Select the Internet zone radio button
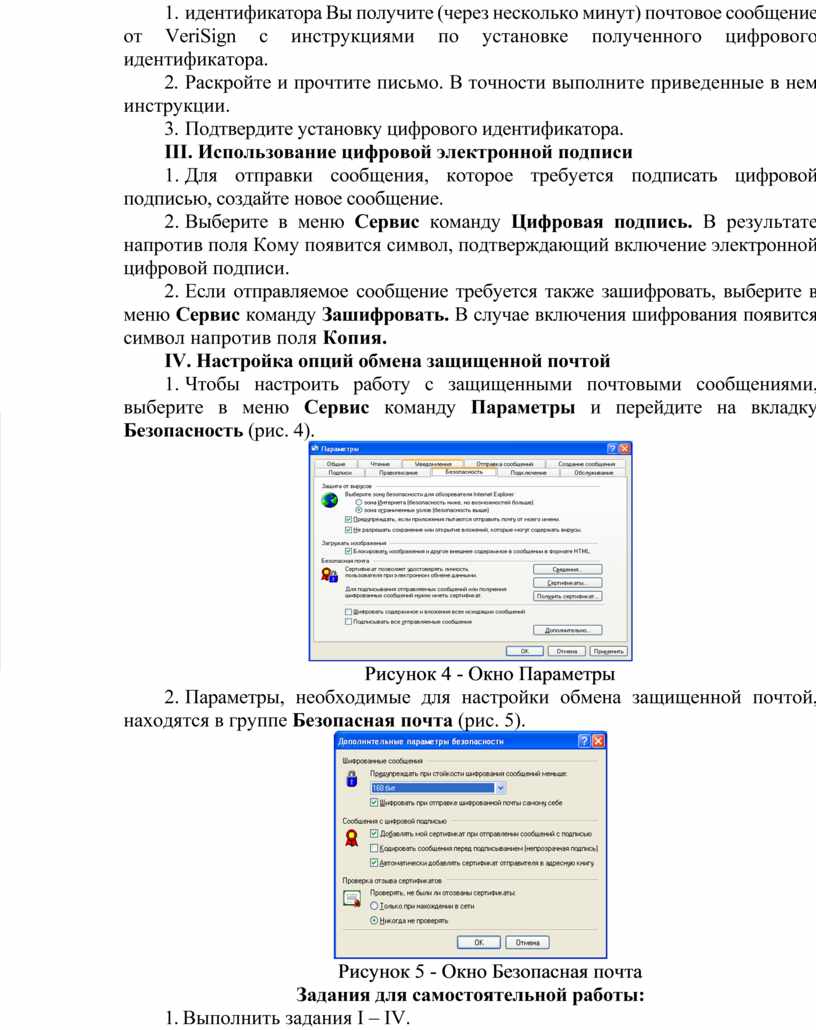This screenshot has width=816, height=1030. coord(359,503)
